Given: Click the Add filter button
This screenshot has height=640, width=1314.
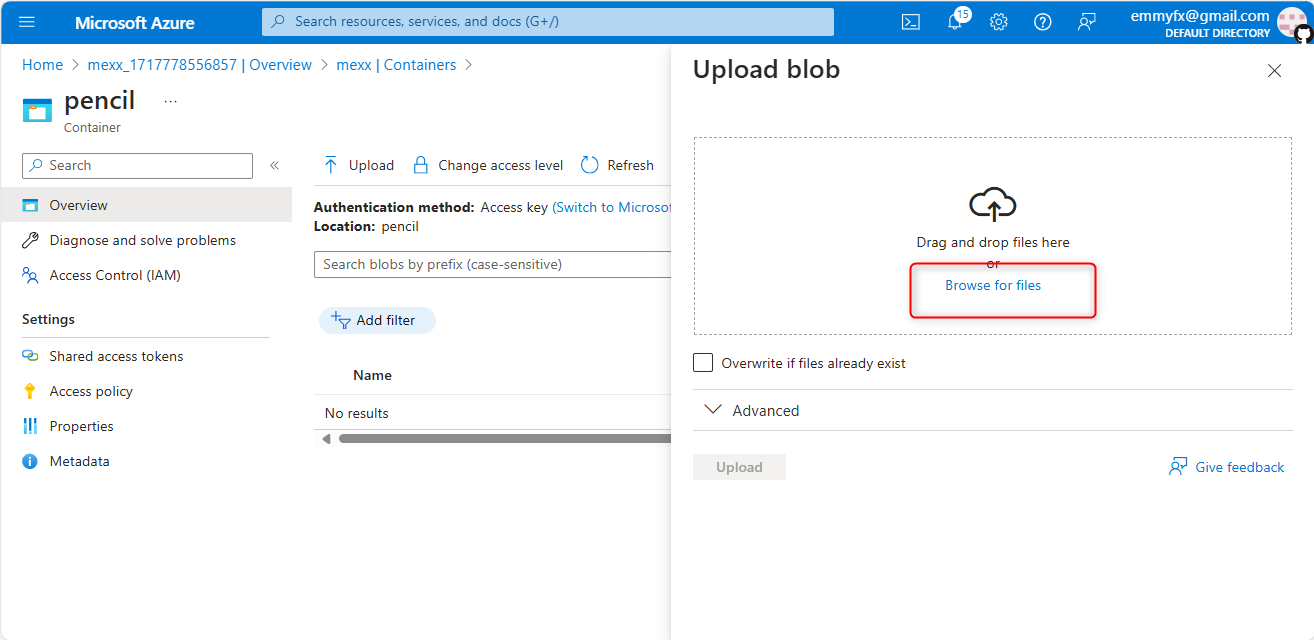Looking at the screenshot, I should [377, 320].
